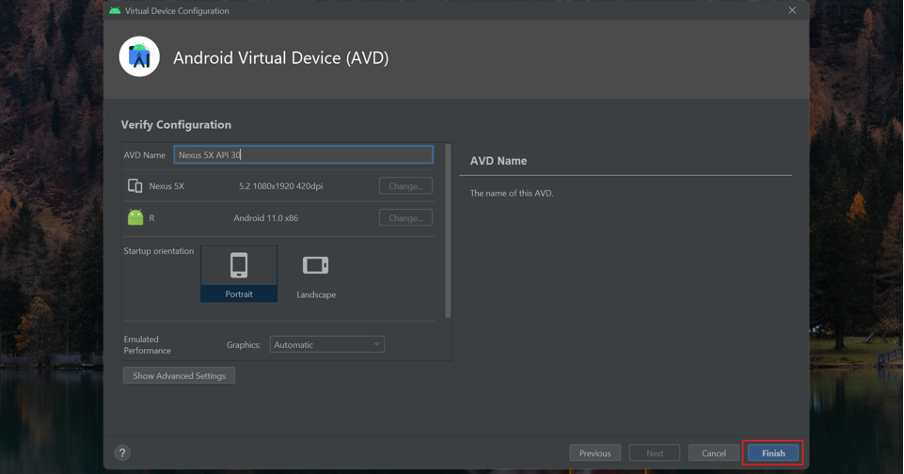This screenshot has width=904, height=474.
Task: Close the Virtual Device Configuration window
Action: (792, 10)
